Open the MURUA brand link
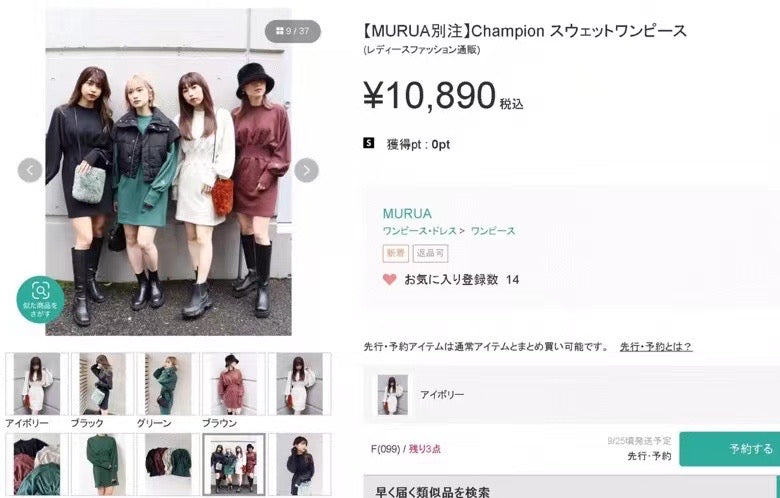 pos(407,213)
